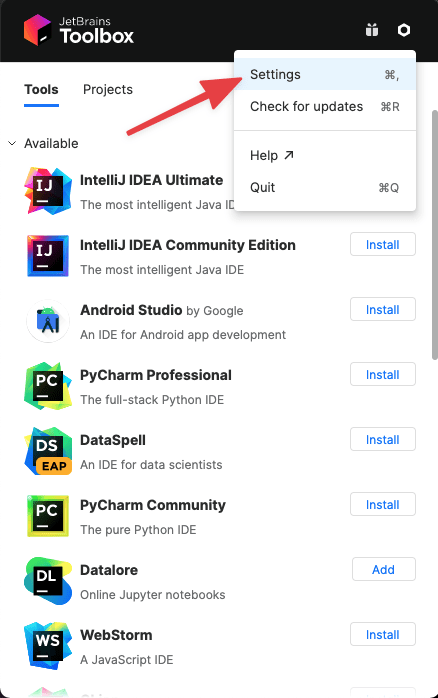
Task: Switch to the Projects tab
Action: (108, 89)
